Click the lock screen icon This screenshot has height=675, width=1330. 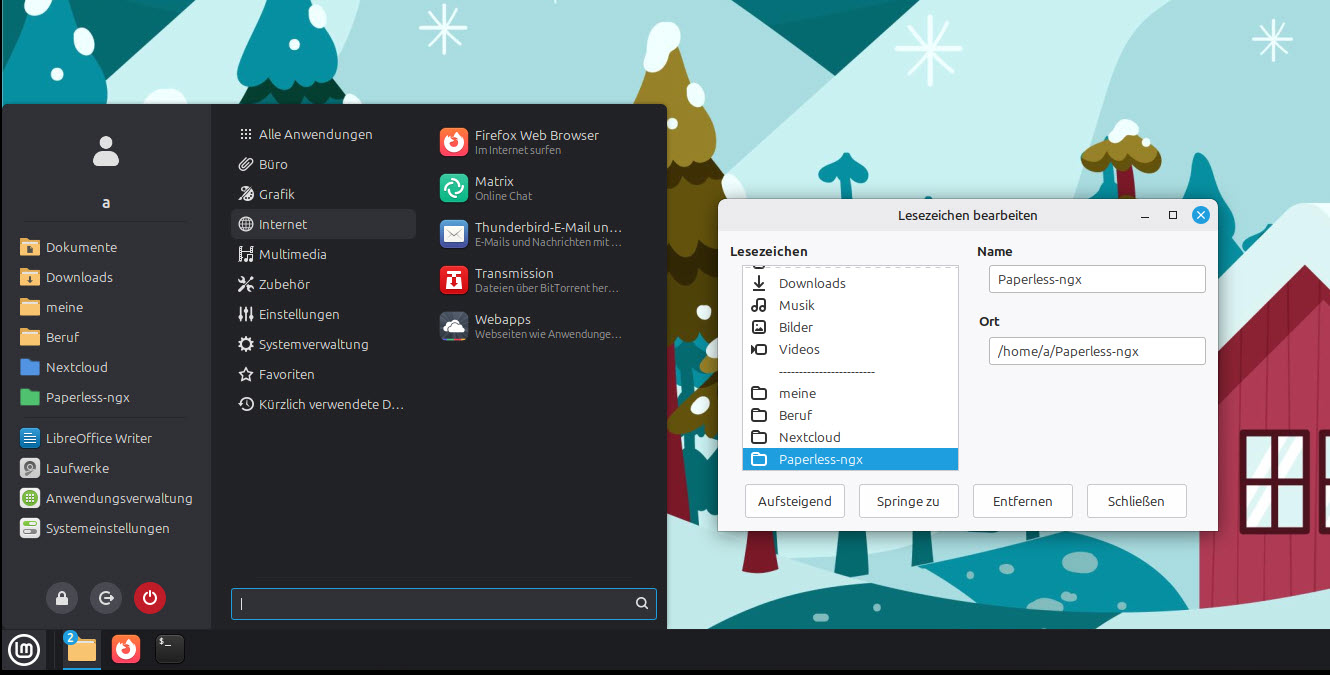(62, 598)
